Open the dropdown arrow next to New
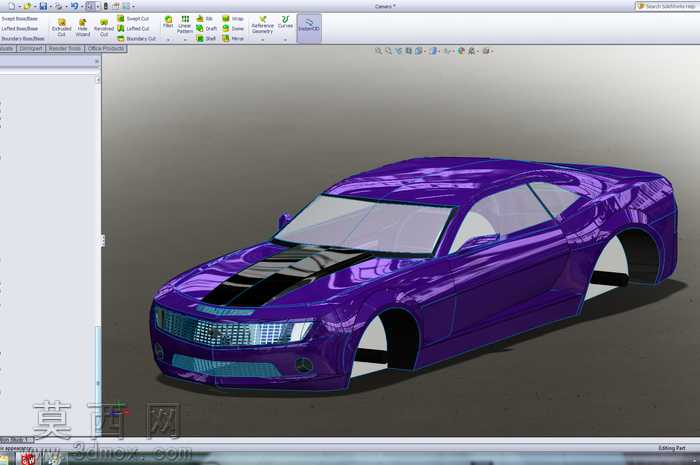 click(20, 6)
